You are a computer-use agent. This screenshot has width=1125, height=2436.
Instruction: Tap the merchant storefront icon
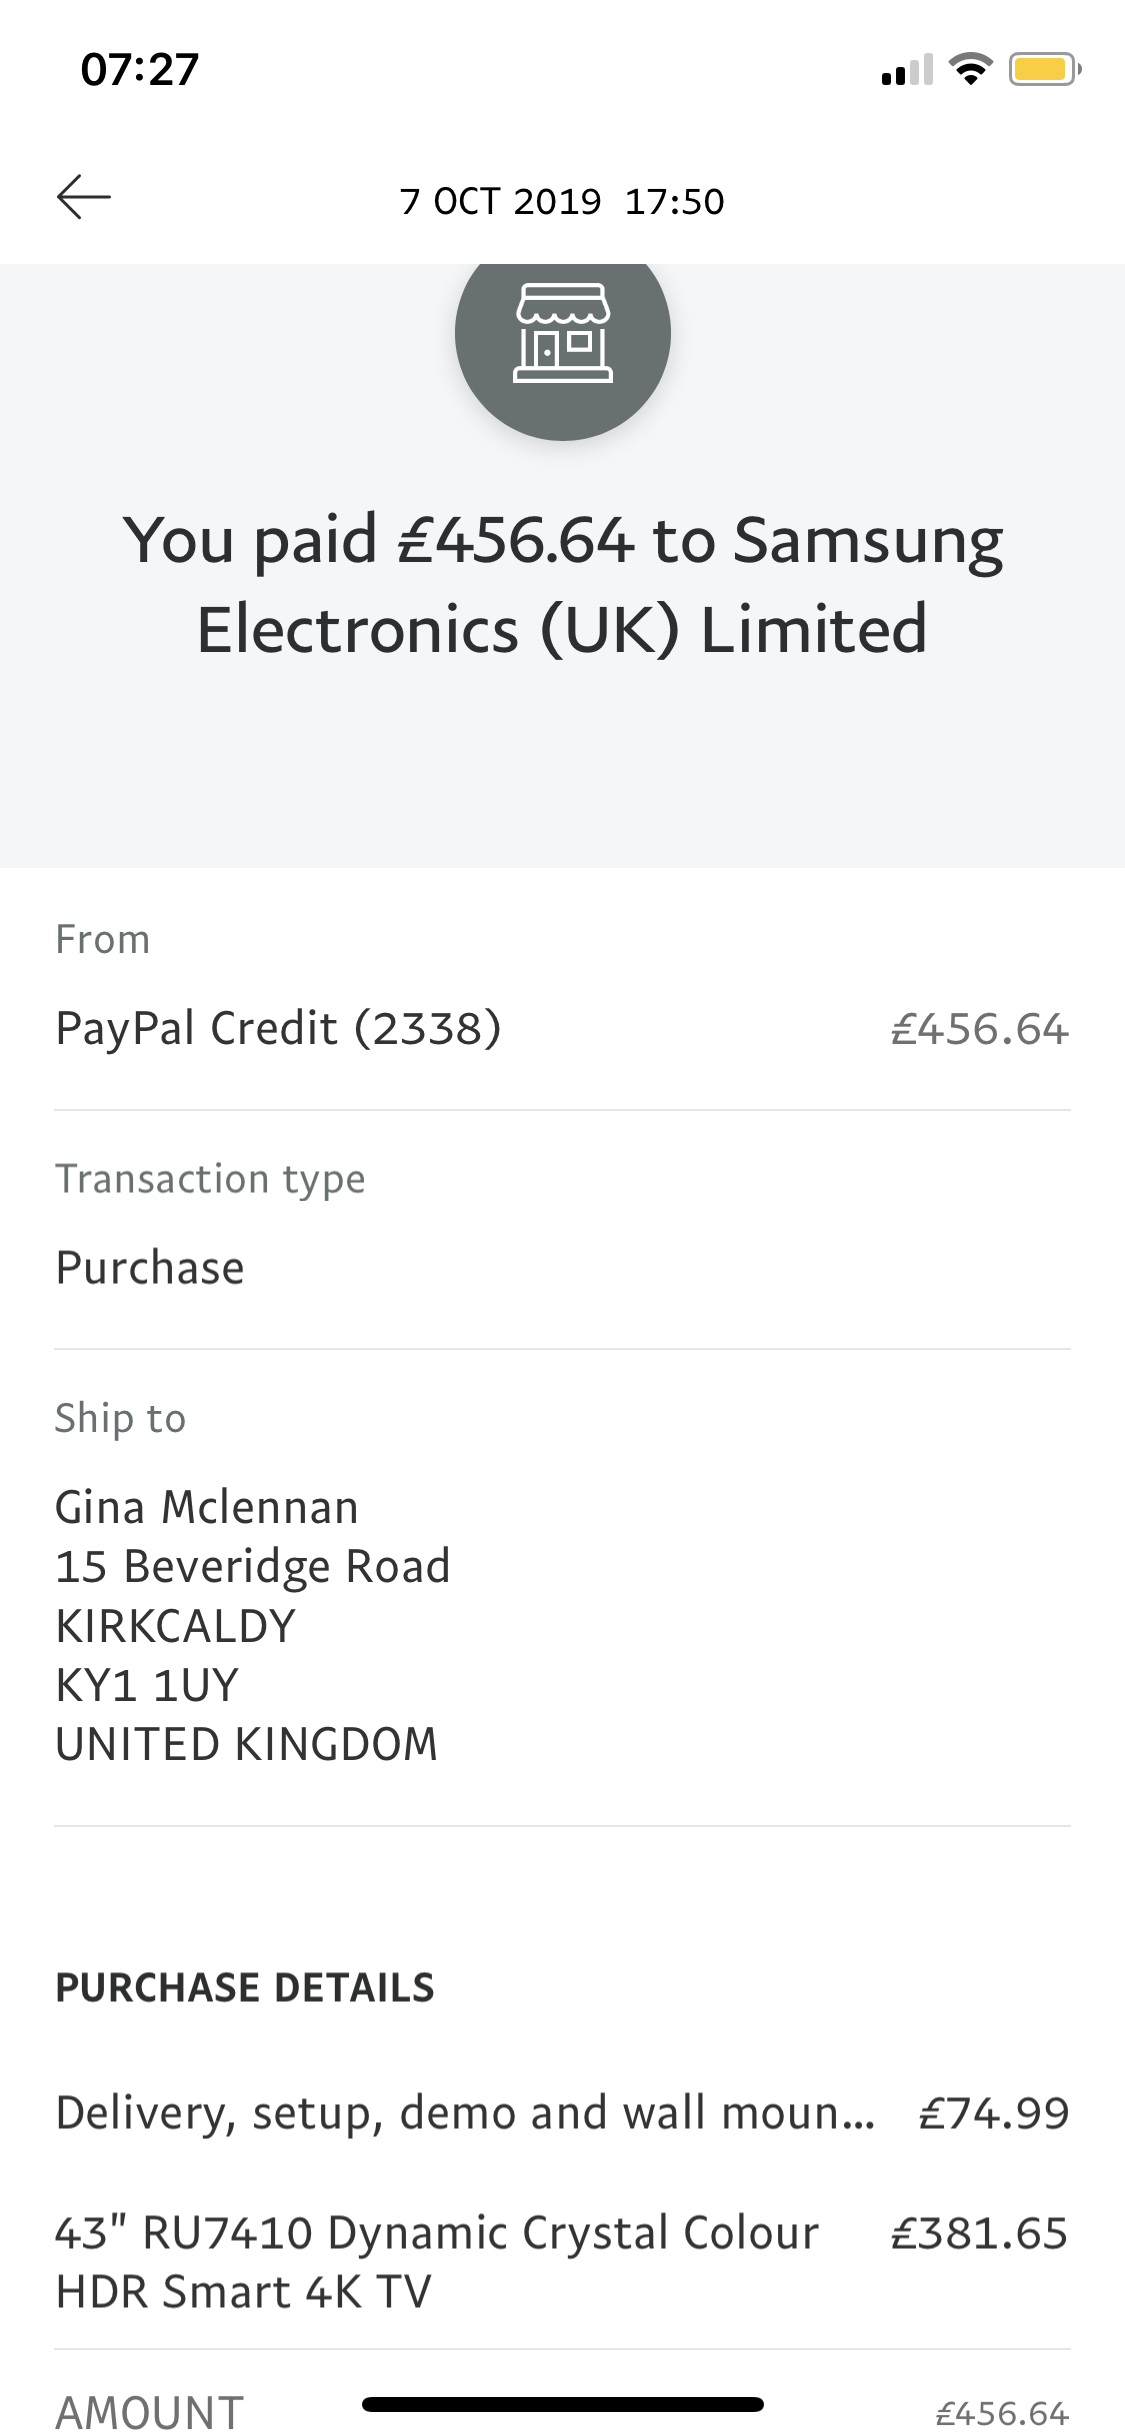pyautogui.click(x=562, y=333)
